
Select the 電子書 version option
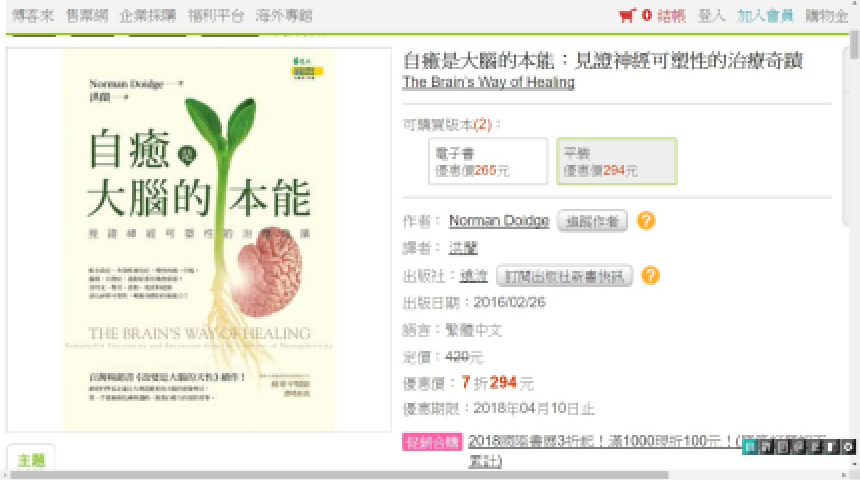click(488, 161)
